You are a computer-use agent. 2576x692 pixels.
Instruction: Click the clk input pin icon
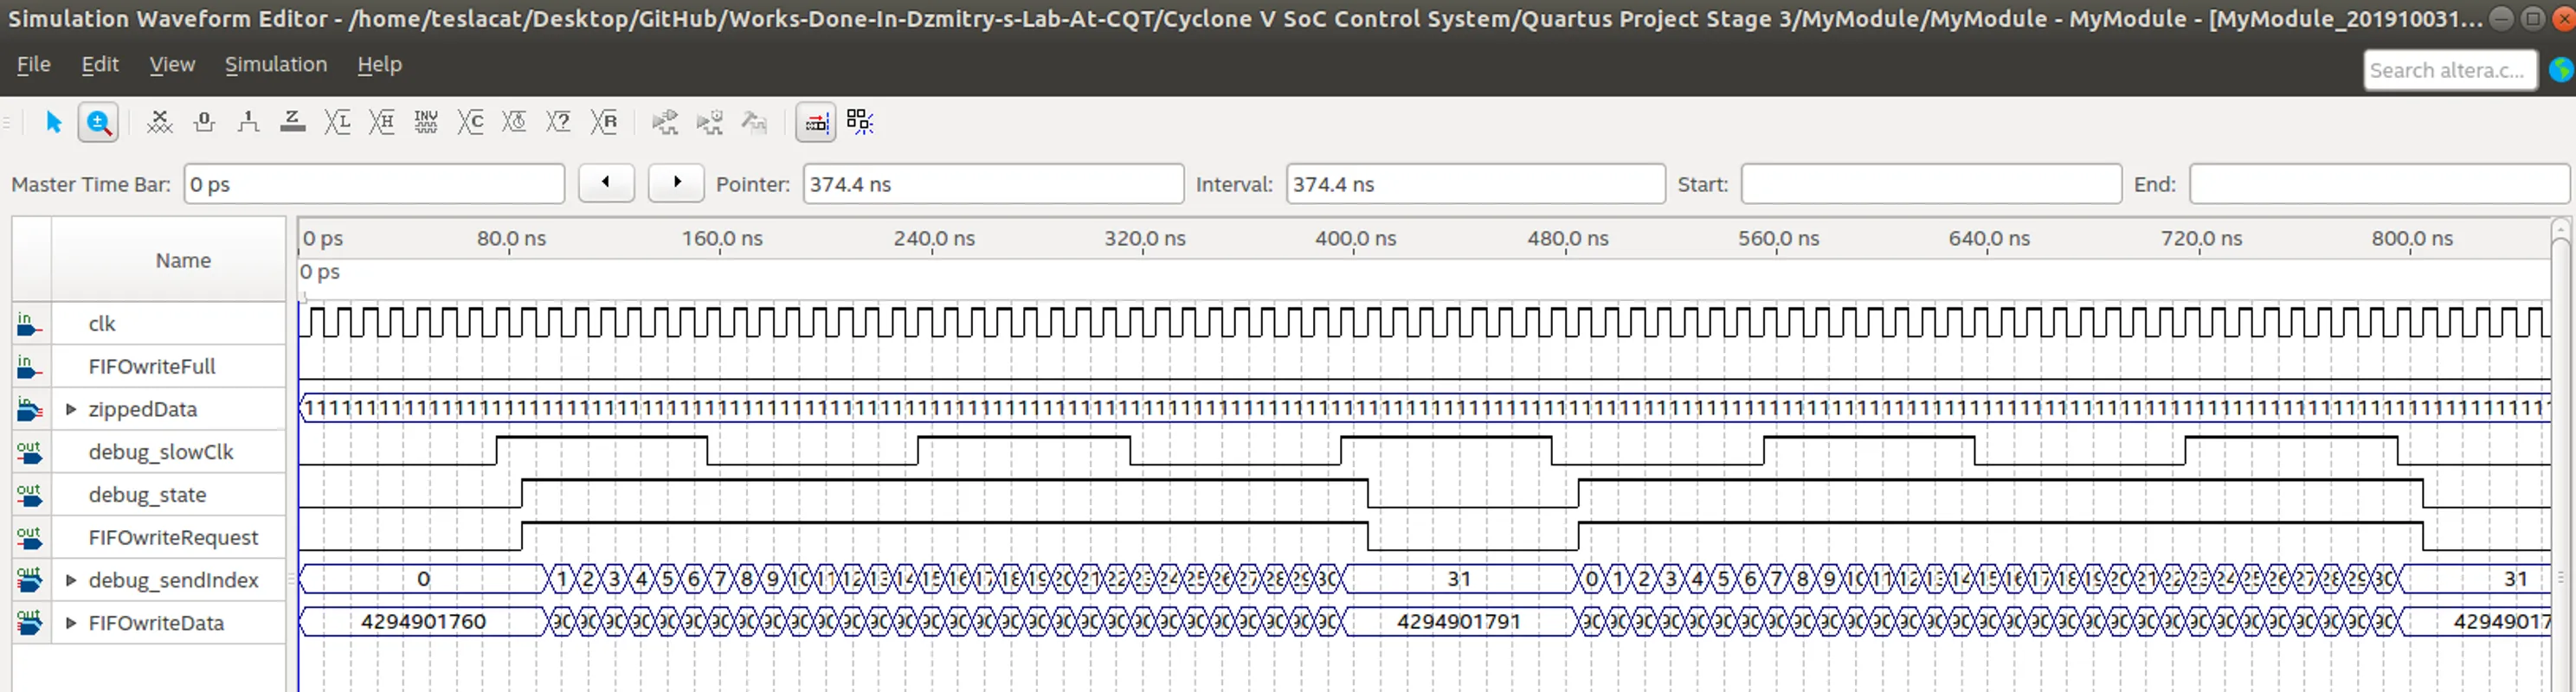29,323
